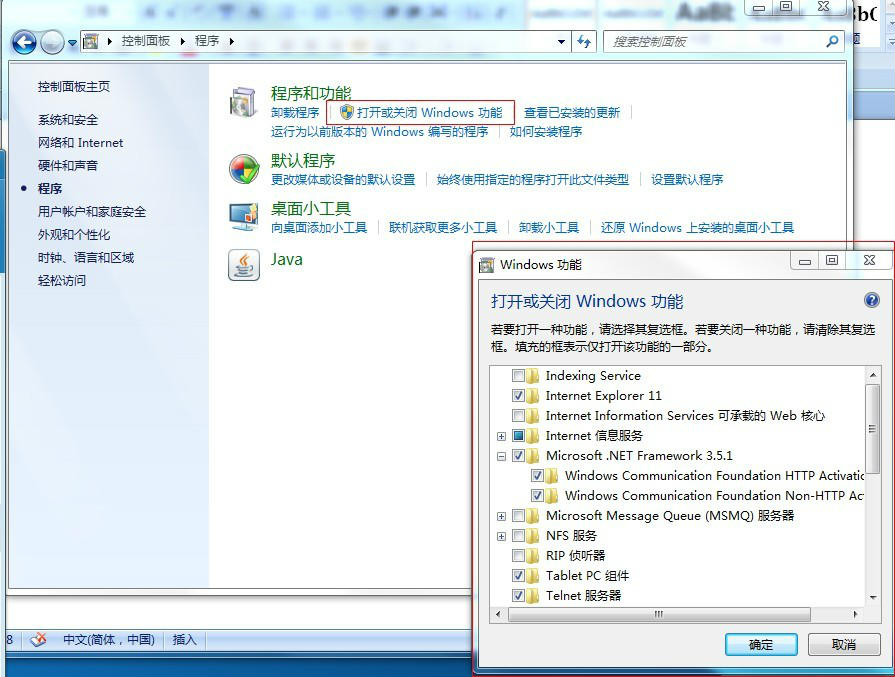Open 更改媒体或设备的默认设置 link
Screen dimensions: 895x677
click(343, 180)
